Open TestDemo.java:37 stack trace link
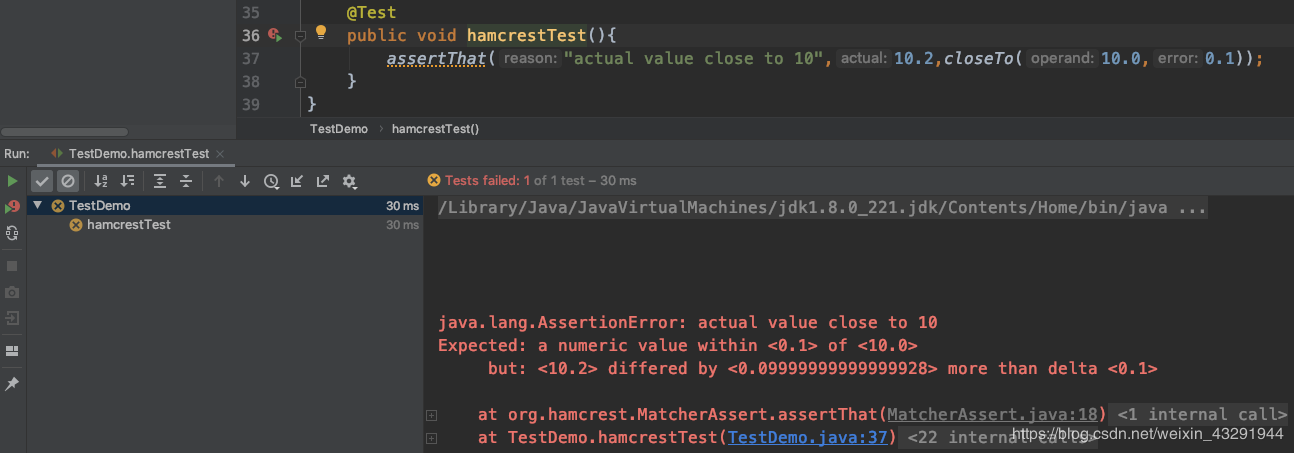 tap(807, 437)
